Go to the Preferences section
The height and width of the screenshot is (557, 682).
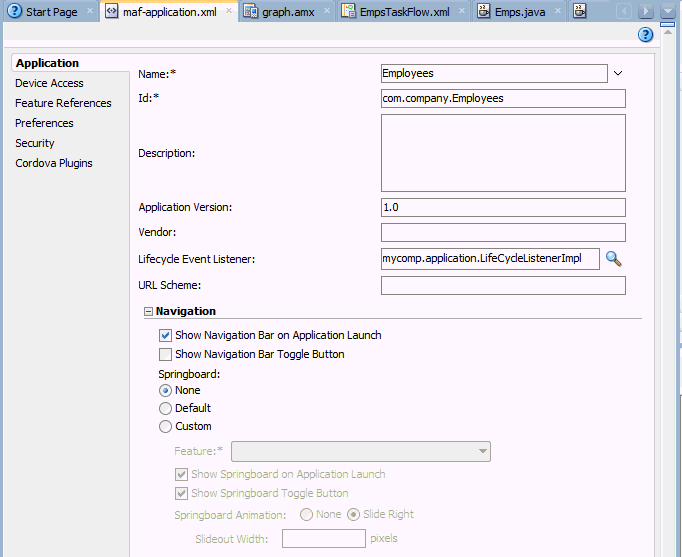pyautogui.click(x=44, y=123)
